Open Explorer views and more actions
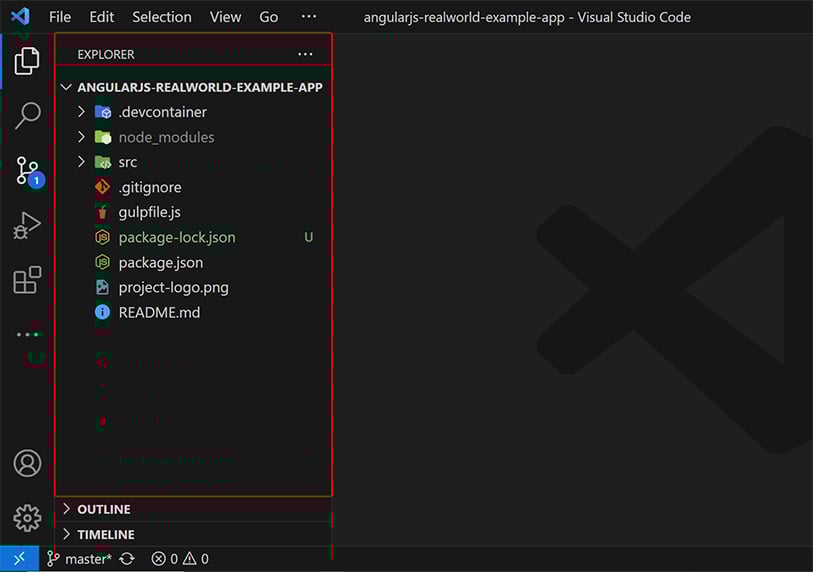This screenshot has height=572, width=813. (305, 54)
